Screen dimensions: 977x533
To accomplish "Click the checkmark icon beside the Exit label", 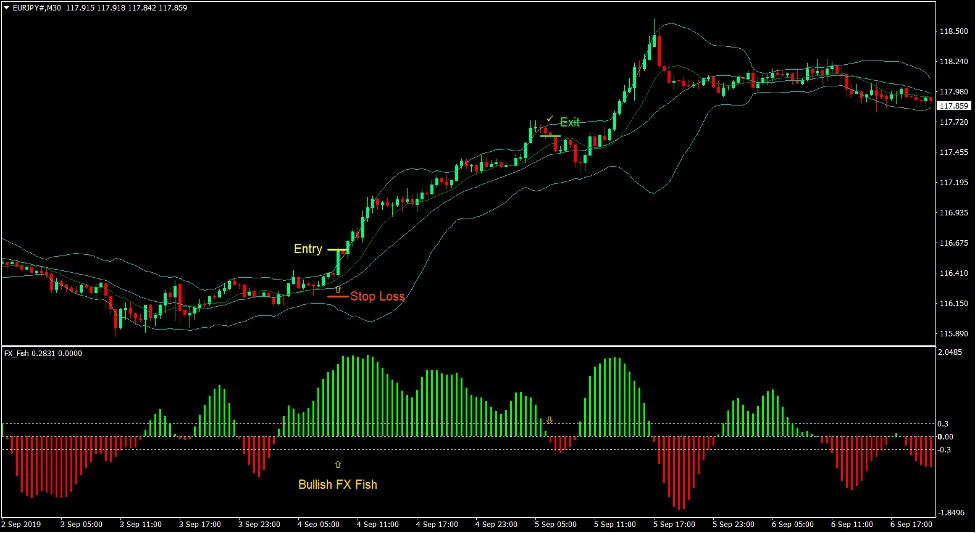I will pyautogui.click(x=549, y=119).
